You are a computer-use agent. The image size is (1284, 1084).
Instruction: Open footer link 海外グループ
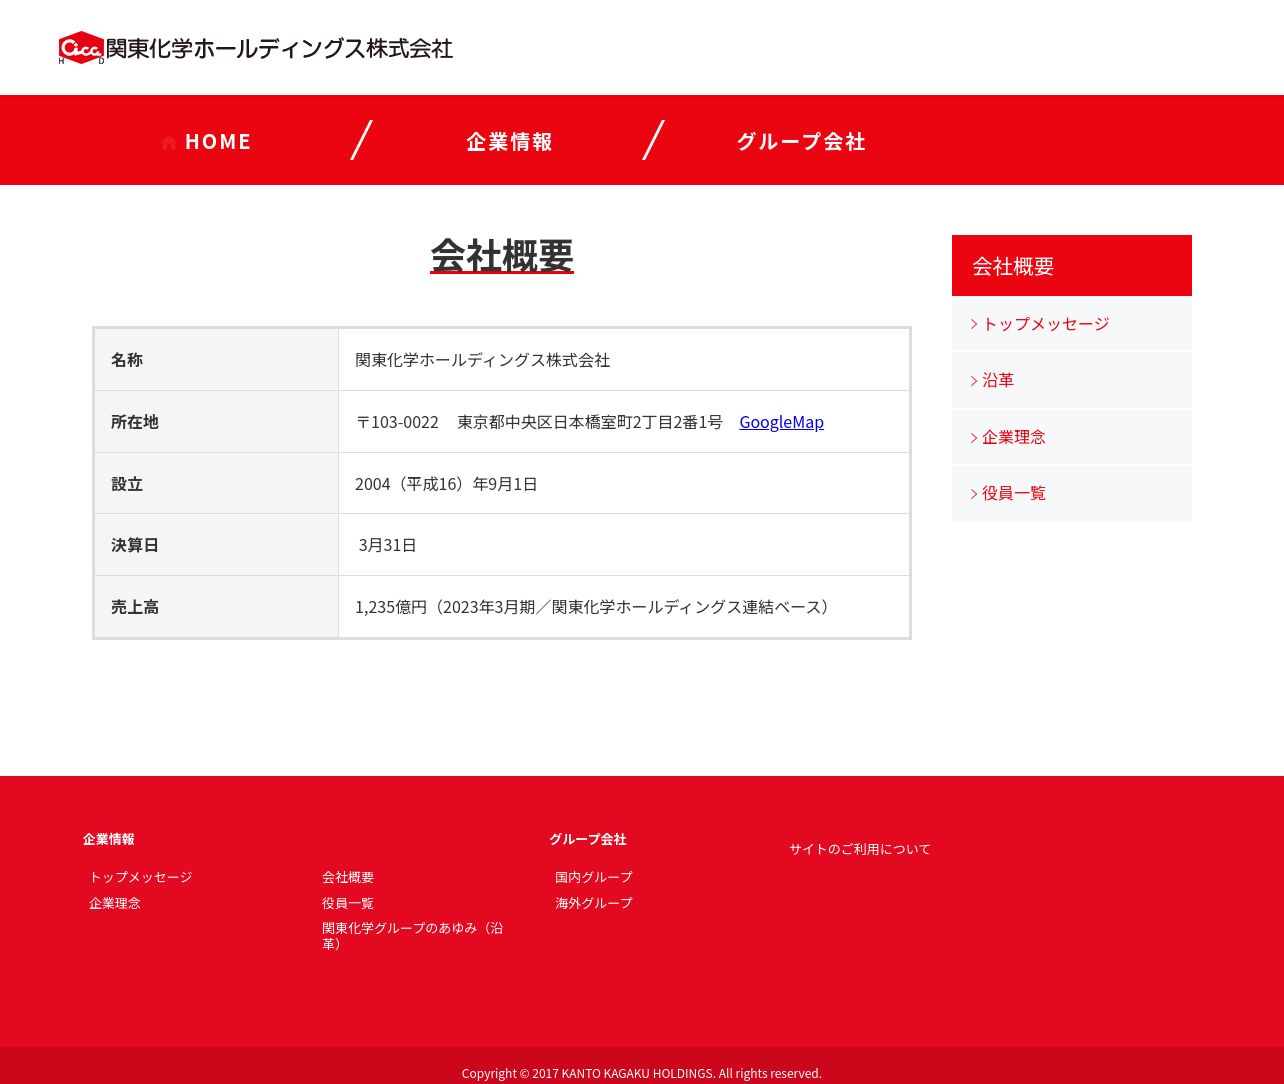594,903
